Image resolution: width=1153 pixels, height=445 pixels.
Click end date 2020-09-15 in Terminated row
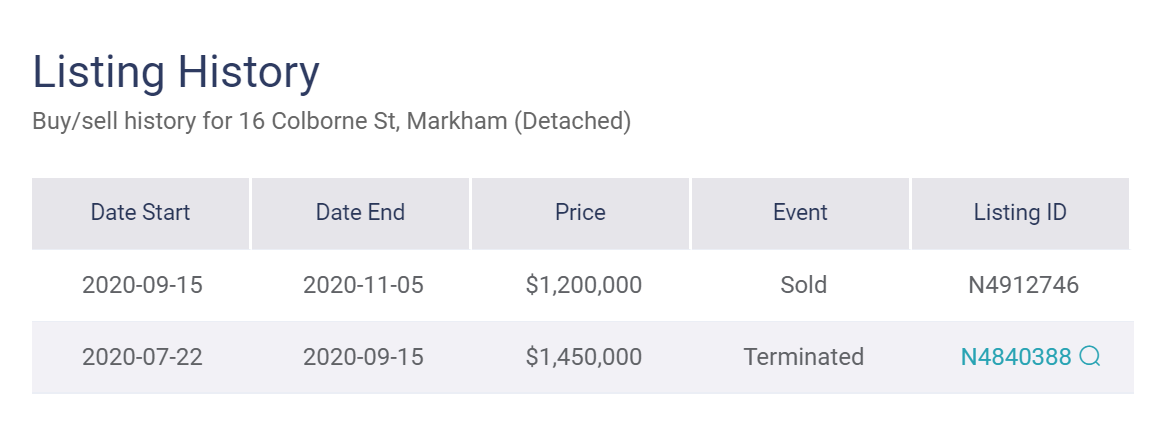coord(363,357)
